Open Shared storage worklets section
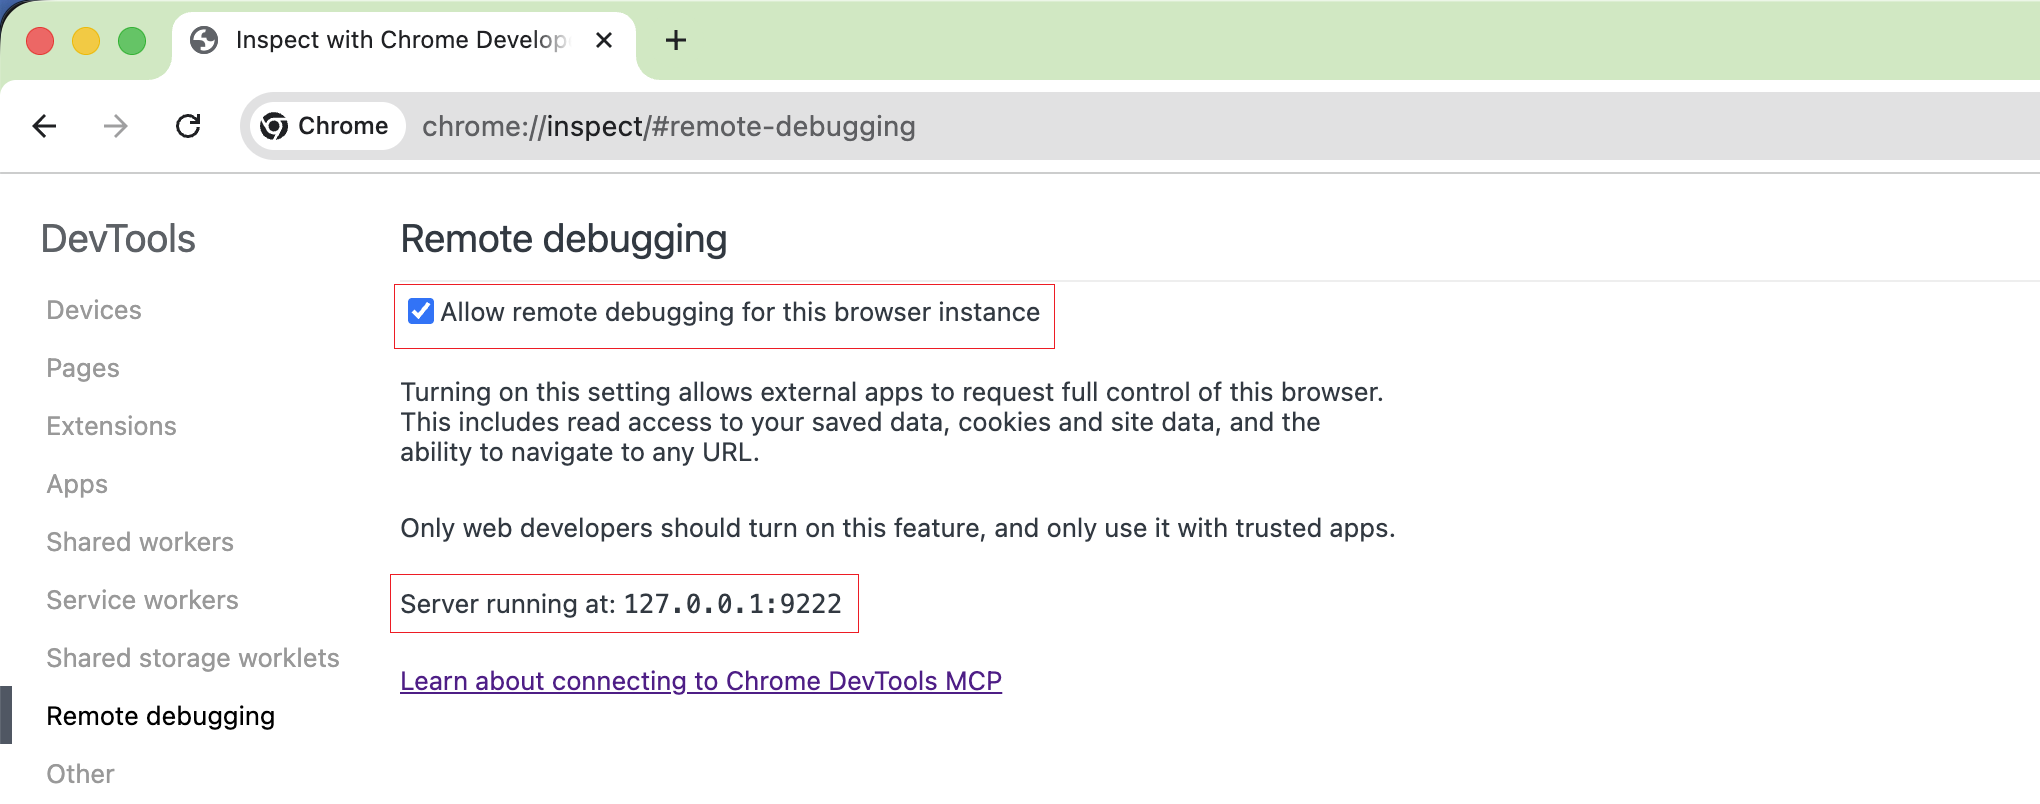 tap(193, 658)
